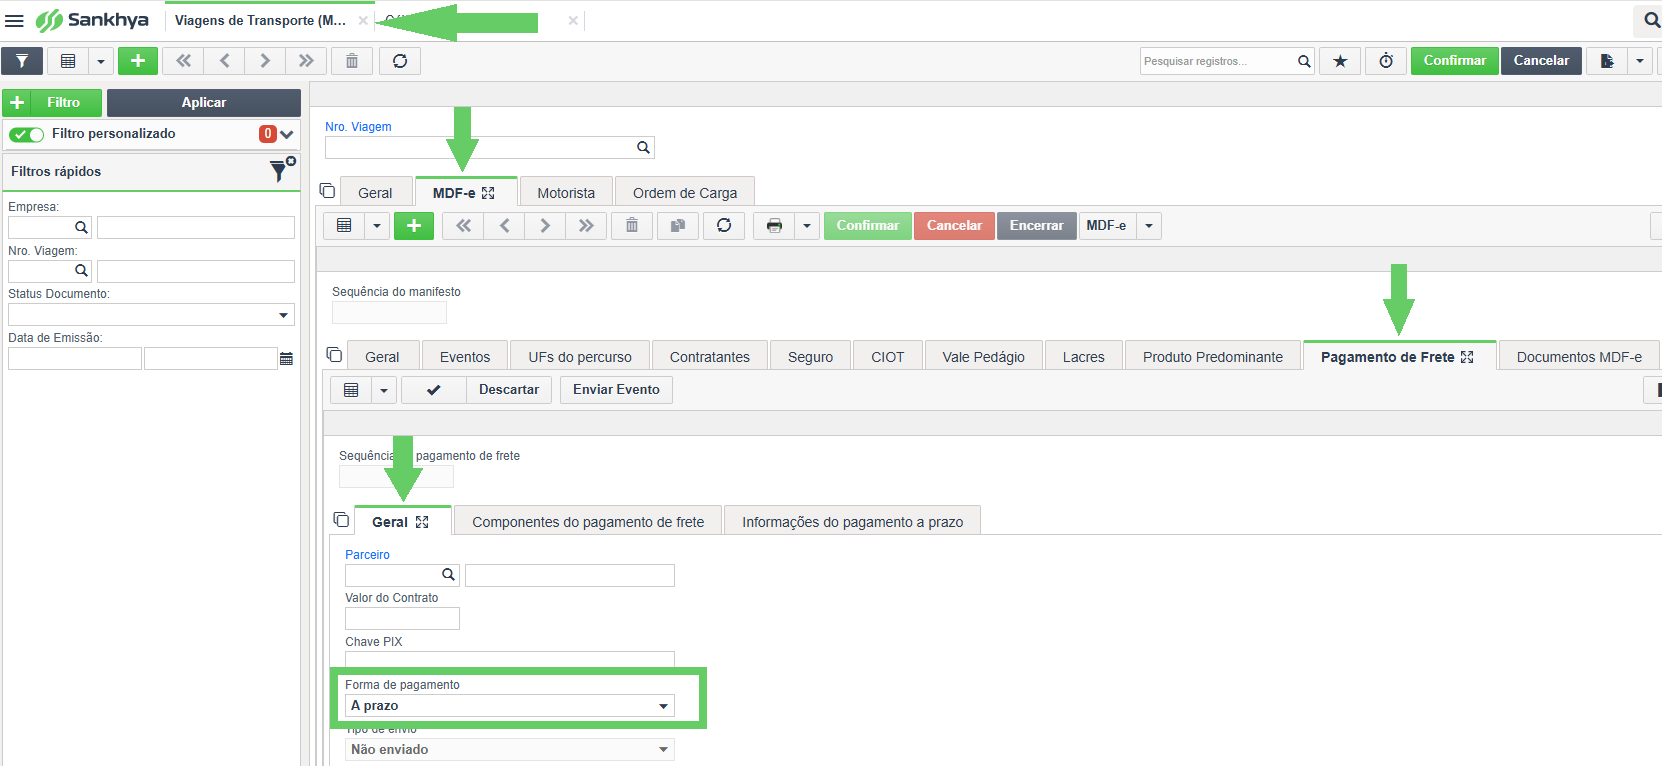Viewport: 1662px width, 766px height.
Task: Open the hamburger main menu
Action: (14, 20)
